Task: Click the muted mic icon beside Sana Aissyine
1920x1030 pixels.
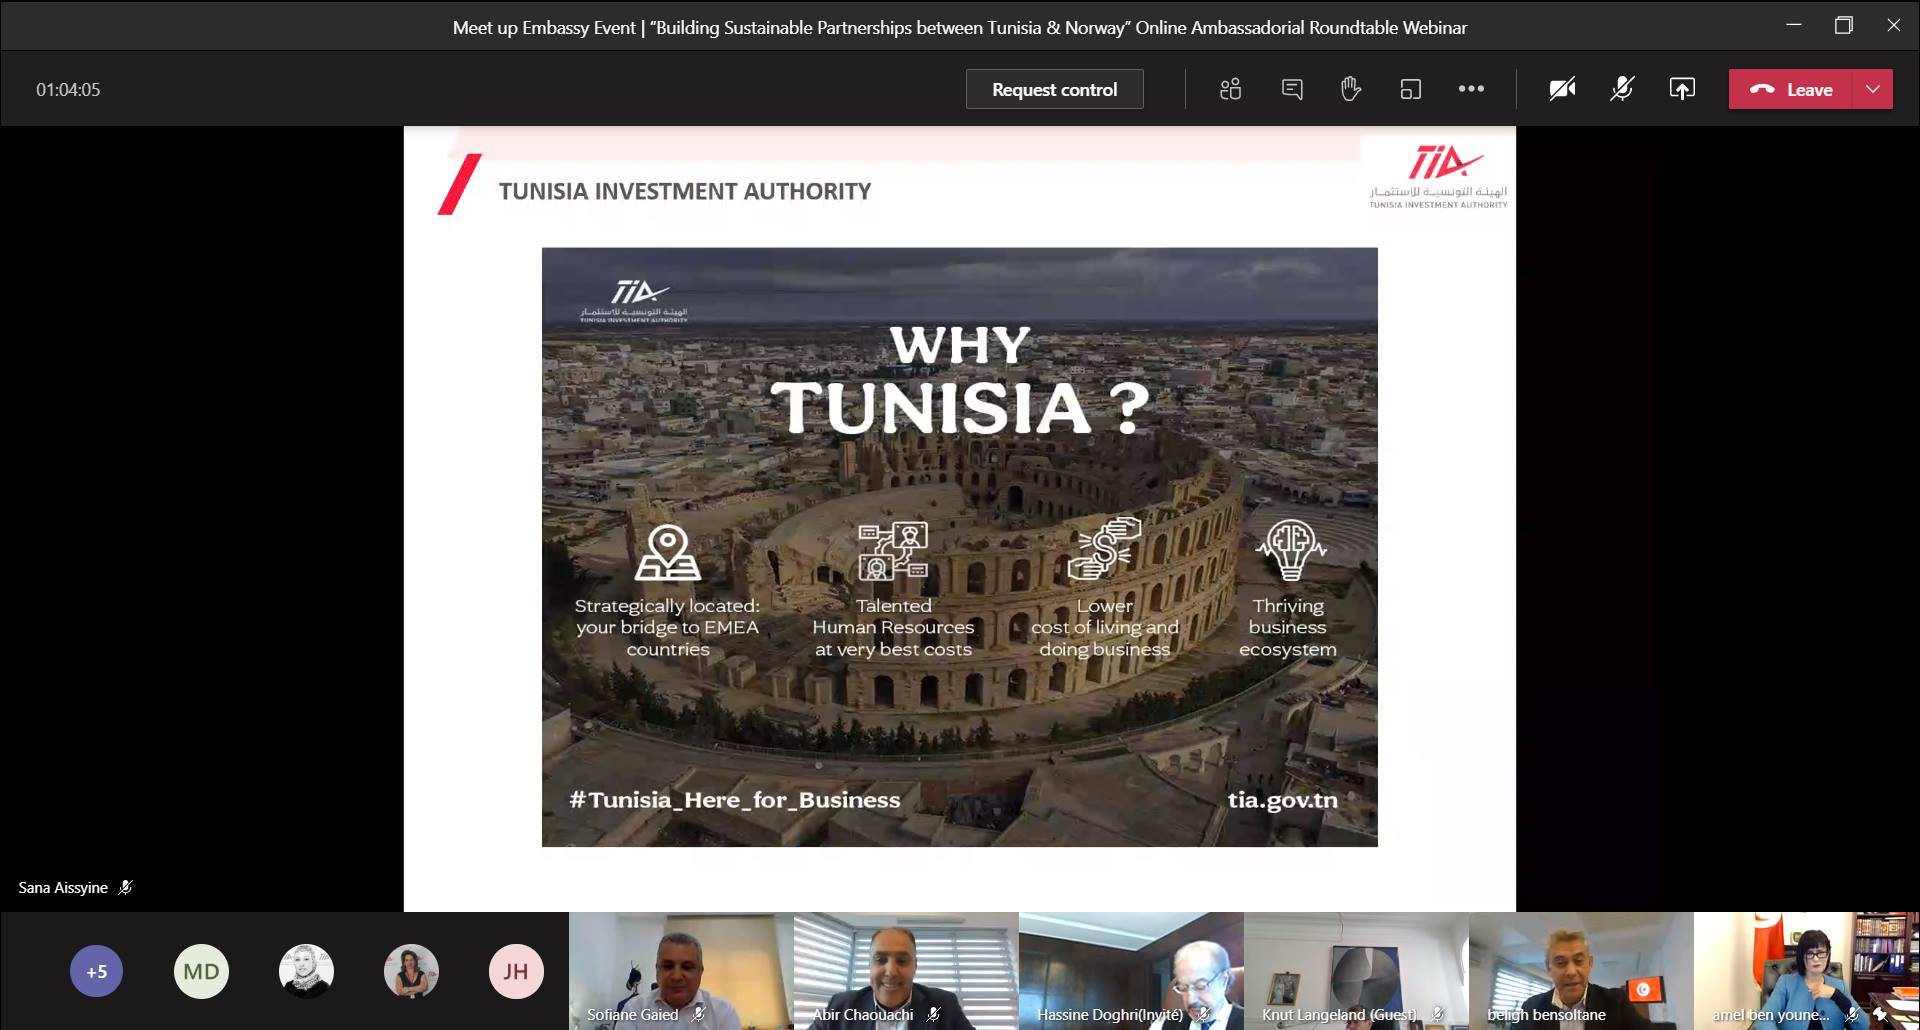Action: click(x=125, y=887)
